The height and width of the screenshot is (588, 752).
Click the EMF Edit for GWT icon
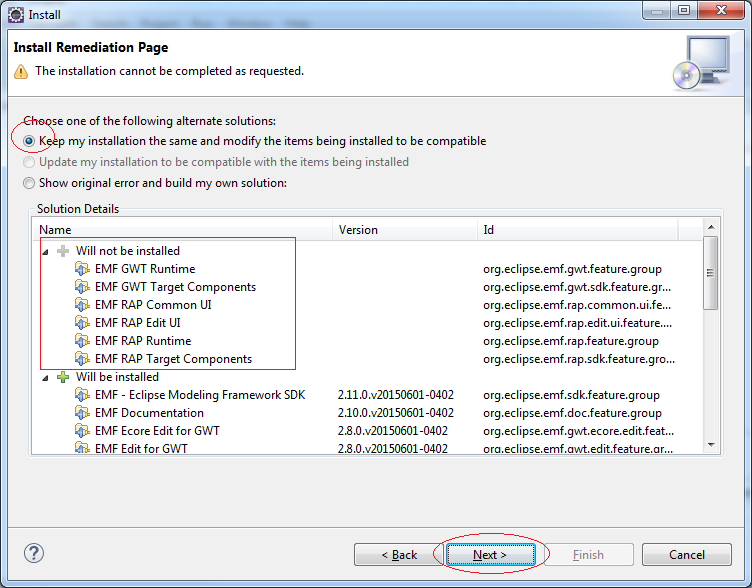point(82,448)
